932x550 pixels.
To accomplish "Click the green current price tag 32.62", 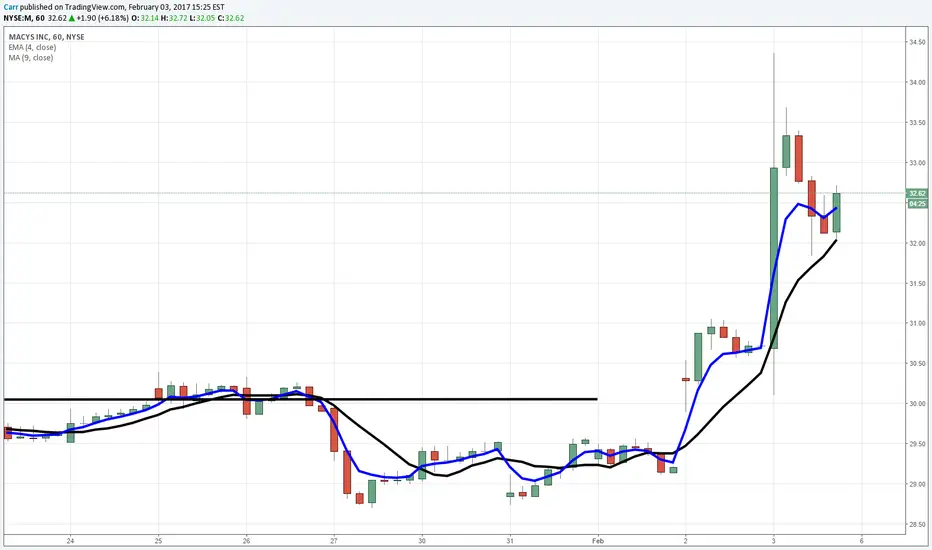I will [x=917, y=193].
